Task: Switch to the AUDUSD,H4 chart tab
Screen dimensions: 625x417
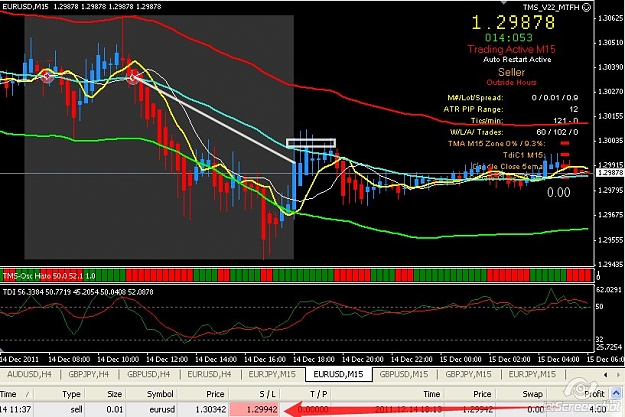Action: pyautogui.click(x=29, y=374)
